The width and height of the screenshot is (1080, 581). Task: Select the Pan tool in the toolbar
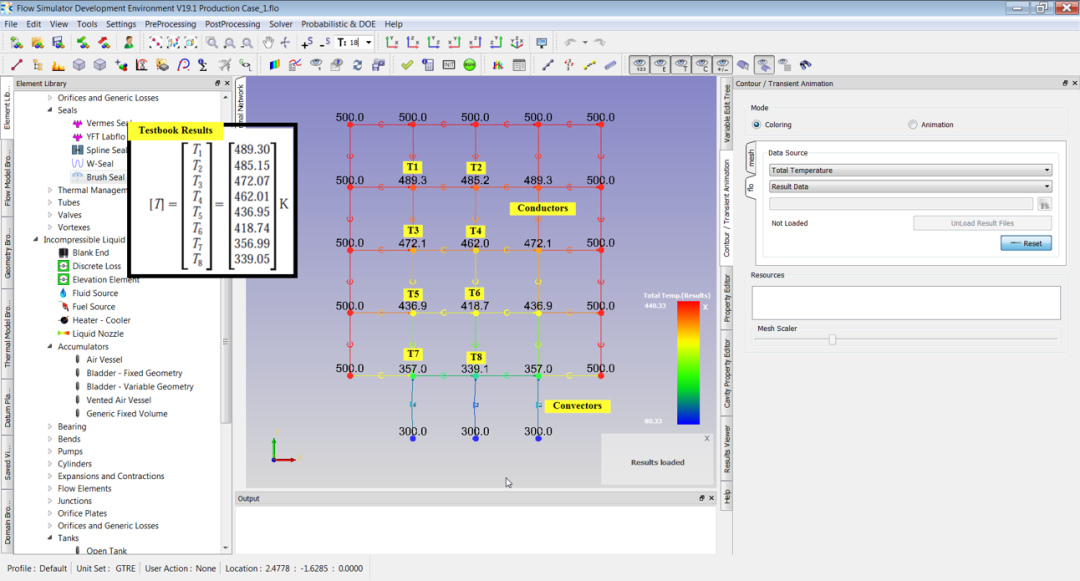(x=268, y=42)
